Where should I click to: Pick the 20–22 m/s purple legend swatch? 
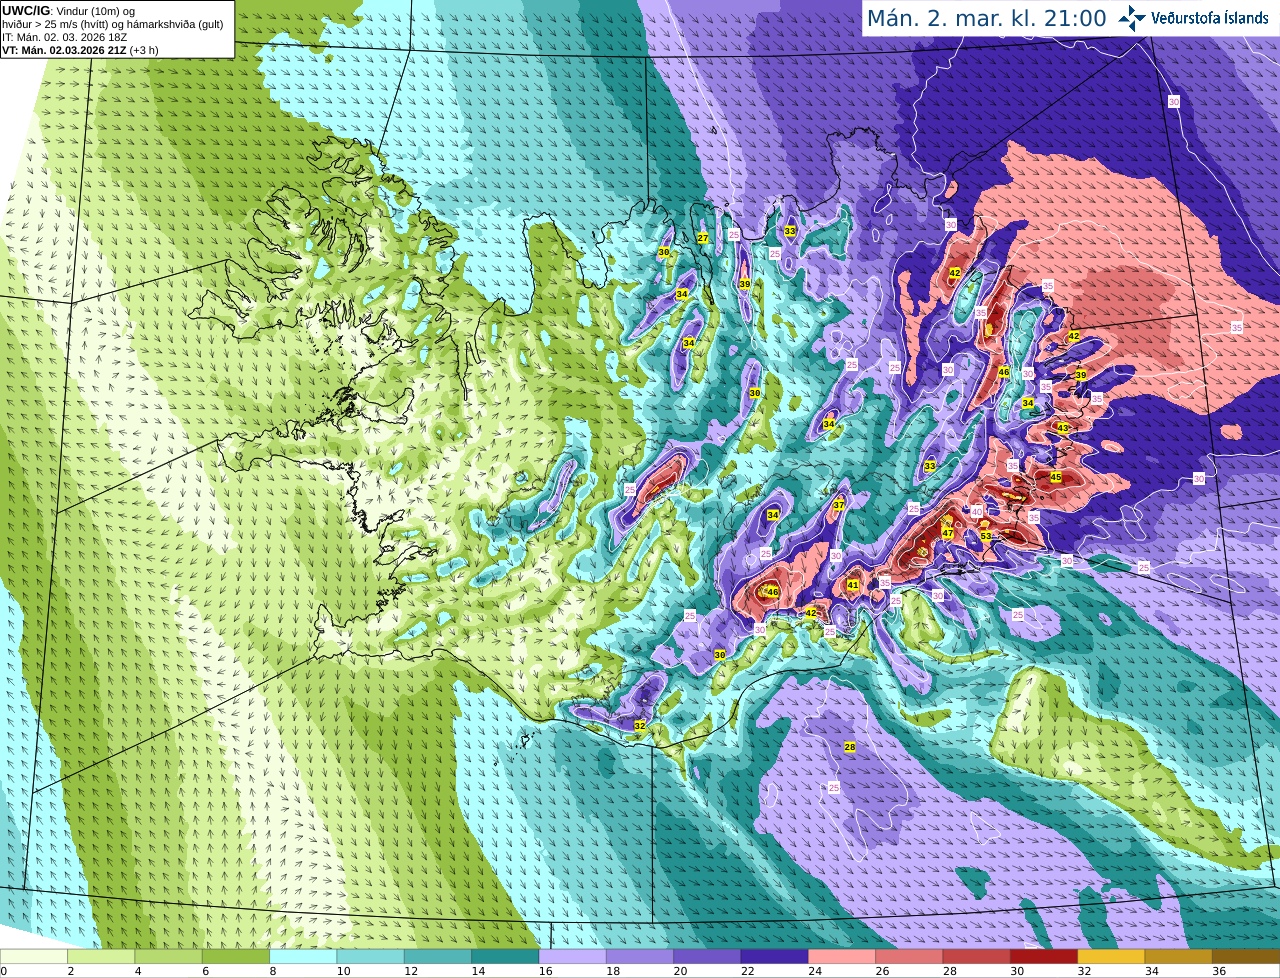tap(707, 956)
